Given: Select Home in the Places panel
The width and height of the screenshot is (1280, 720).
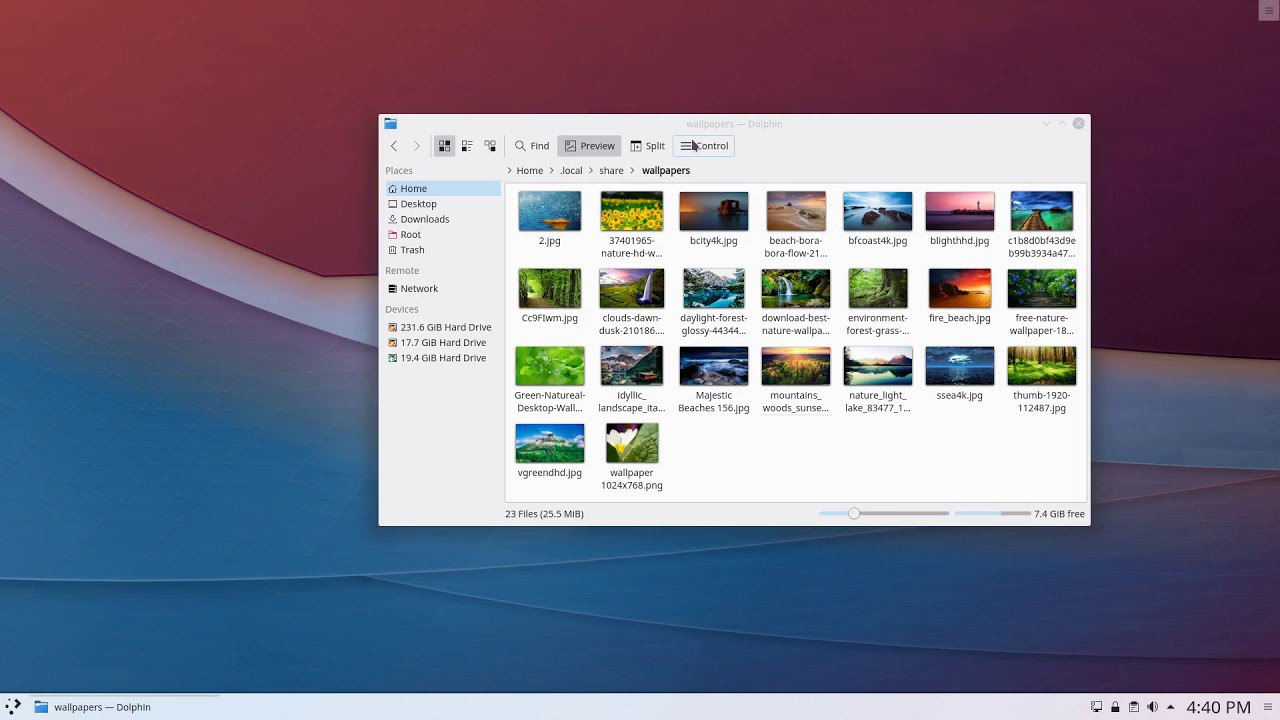Looking at the screenshot, I should pos(443,188).
